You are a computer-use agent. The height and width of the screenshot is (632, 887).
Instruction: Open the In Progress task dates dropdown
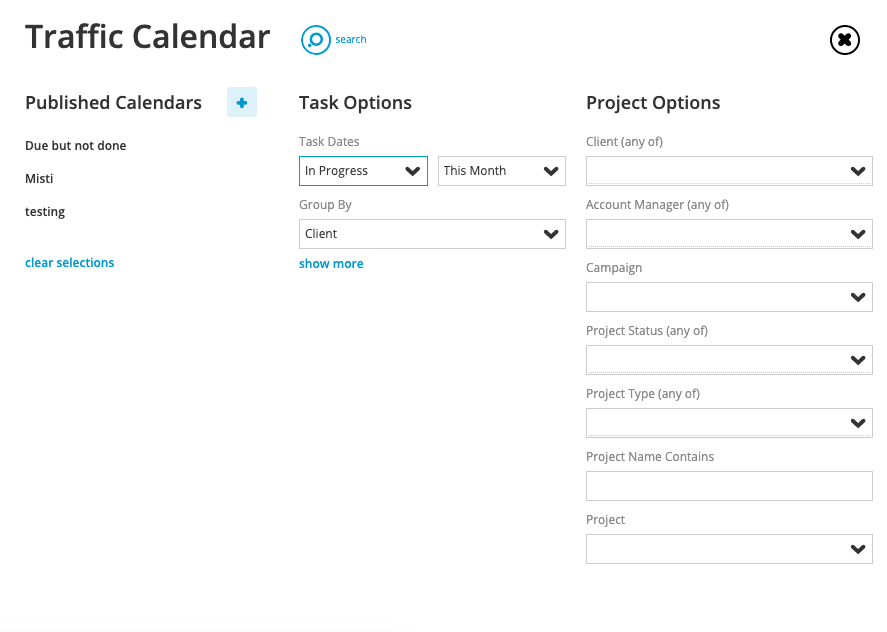(x=363, y=171)
